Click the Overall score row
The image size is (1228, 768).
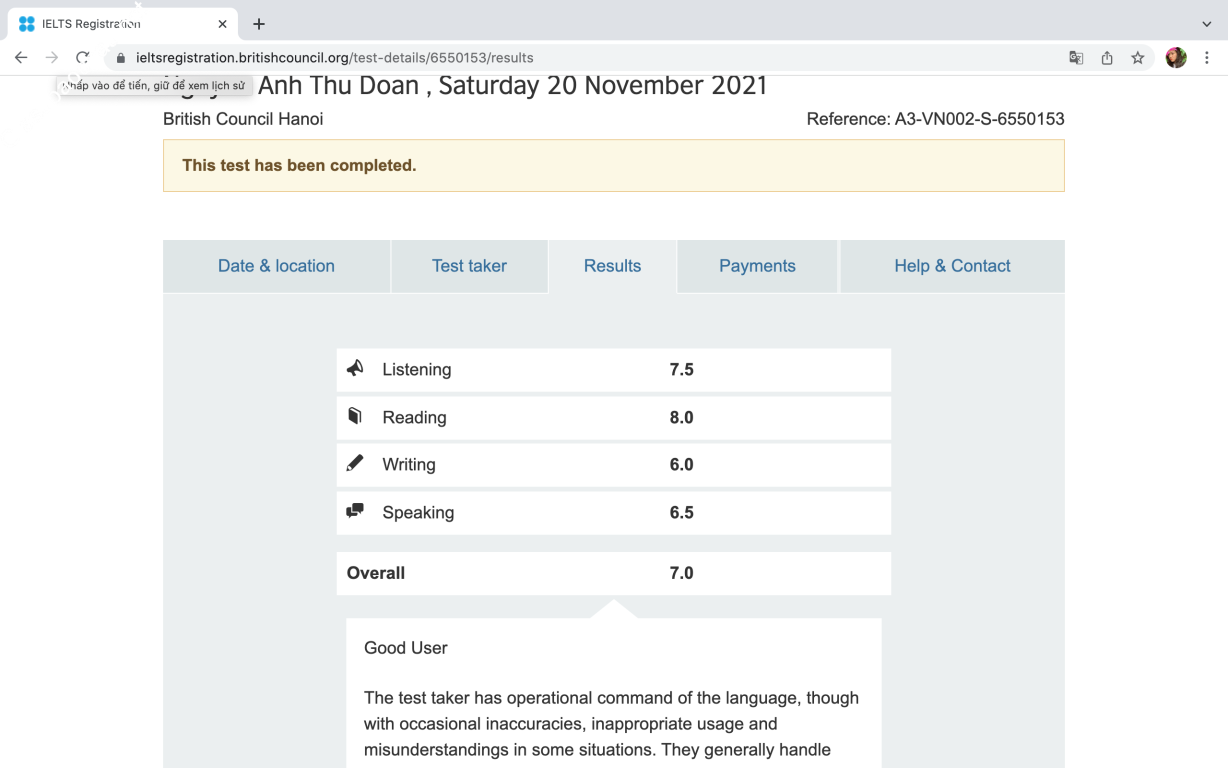pos(613,573)
